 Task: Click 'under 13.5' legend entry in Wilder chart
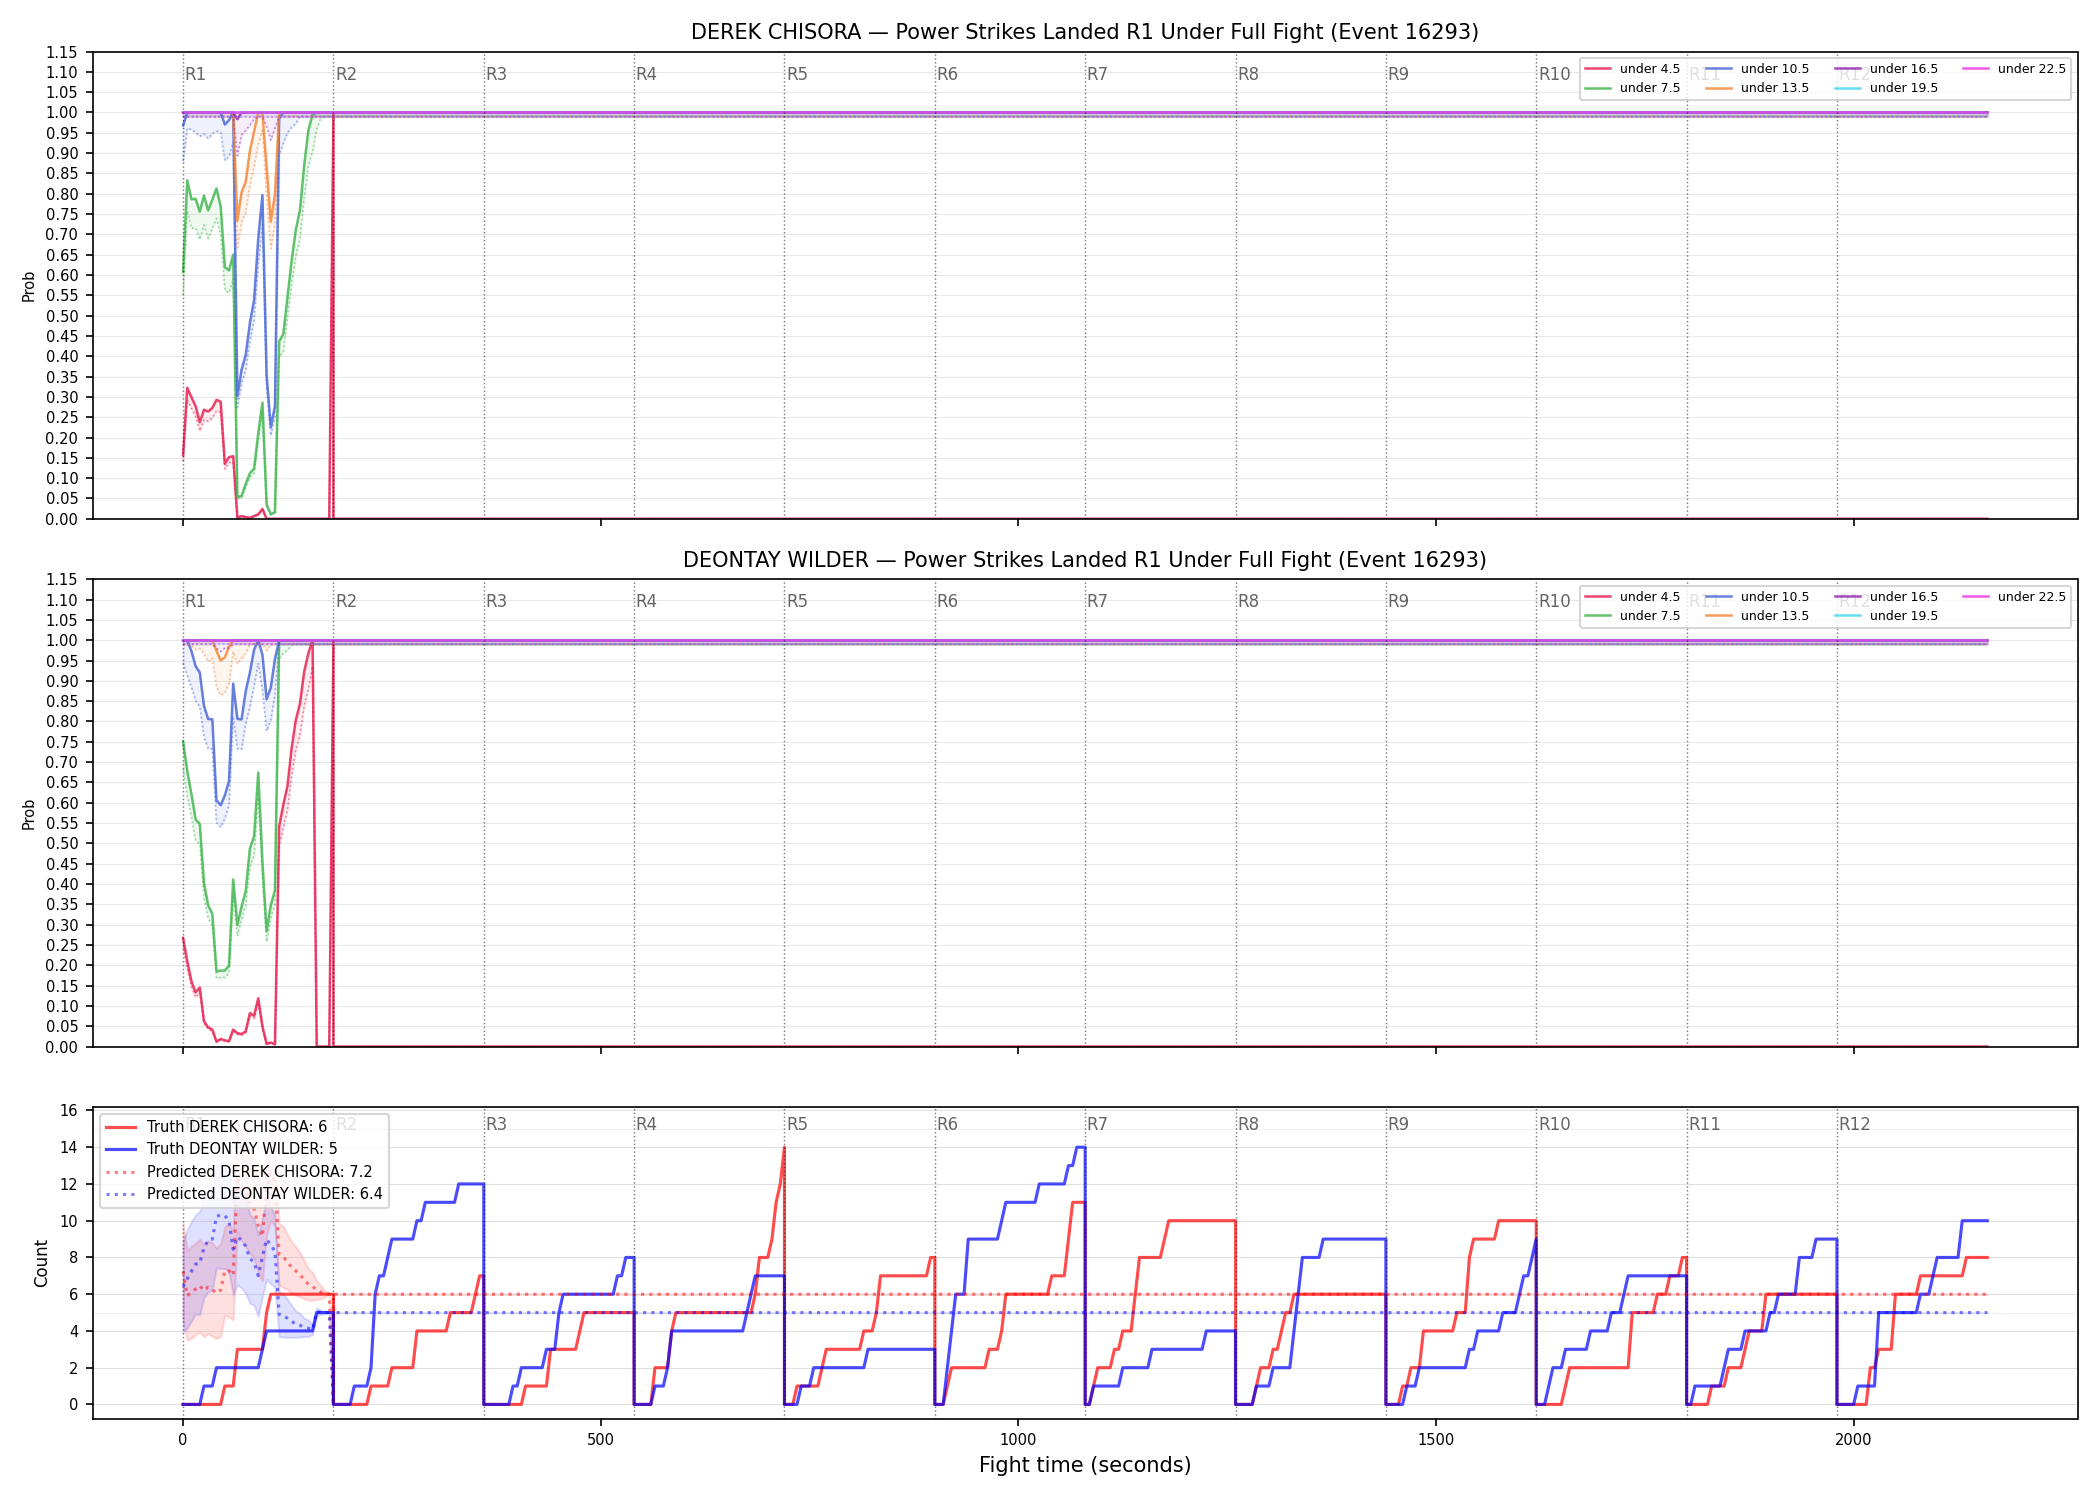(1757, 616)
